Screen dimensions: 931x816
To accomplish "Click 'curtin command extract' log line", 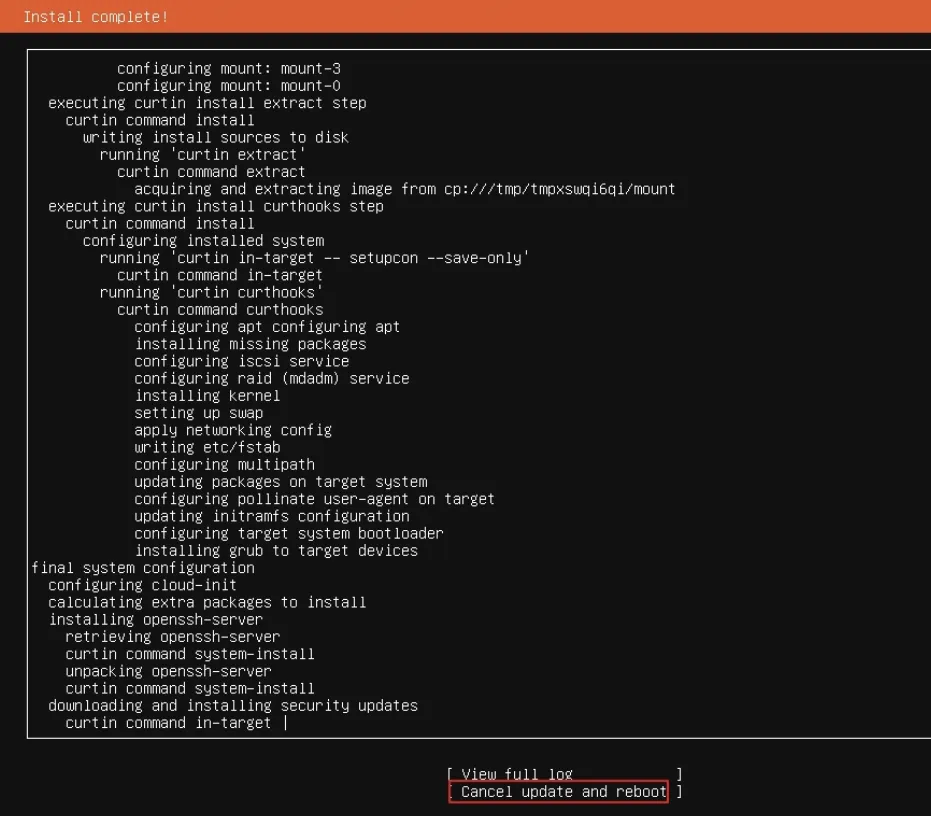I will pos(211,172).
